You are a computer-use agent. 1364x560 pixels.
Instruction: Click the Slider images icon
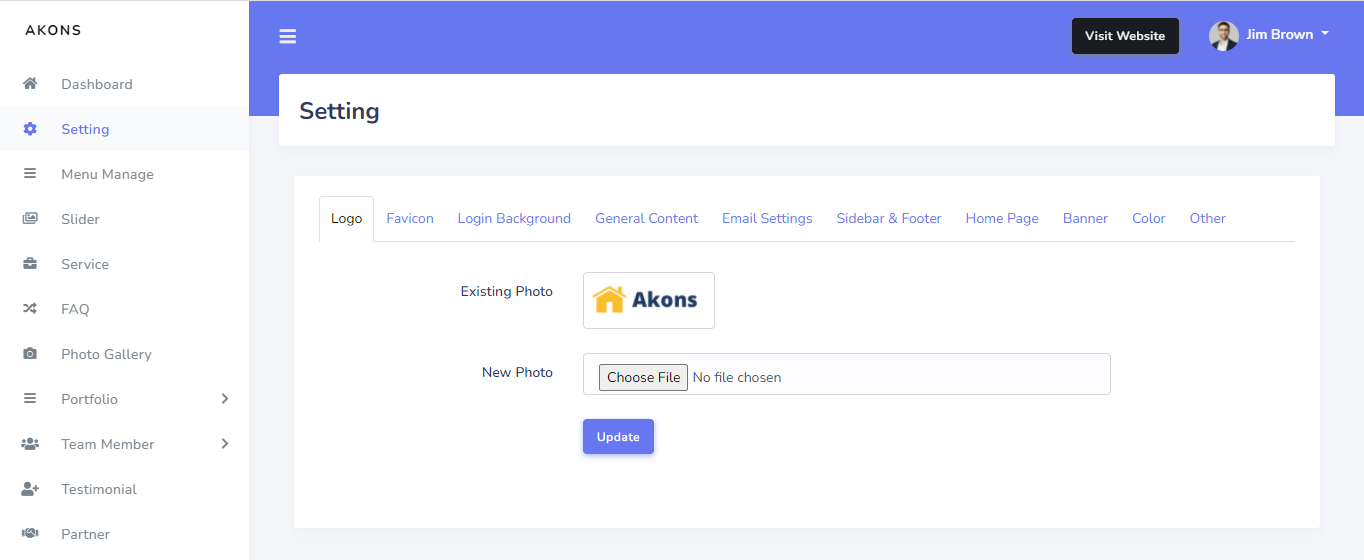click(x=30, y=219)
